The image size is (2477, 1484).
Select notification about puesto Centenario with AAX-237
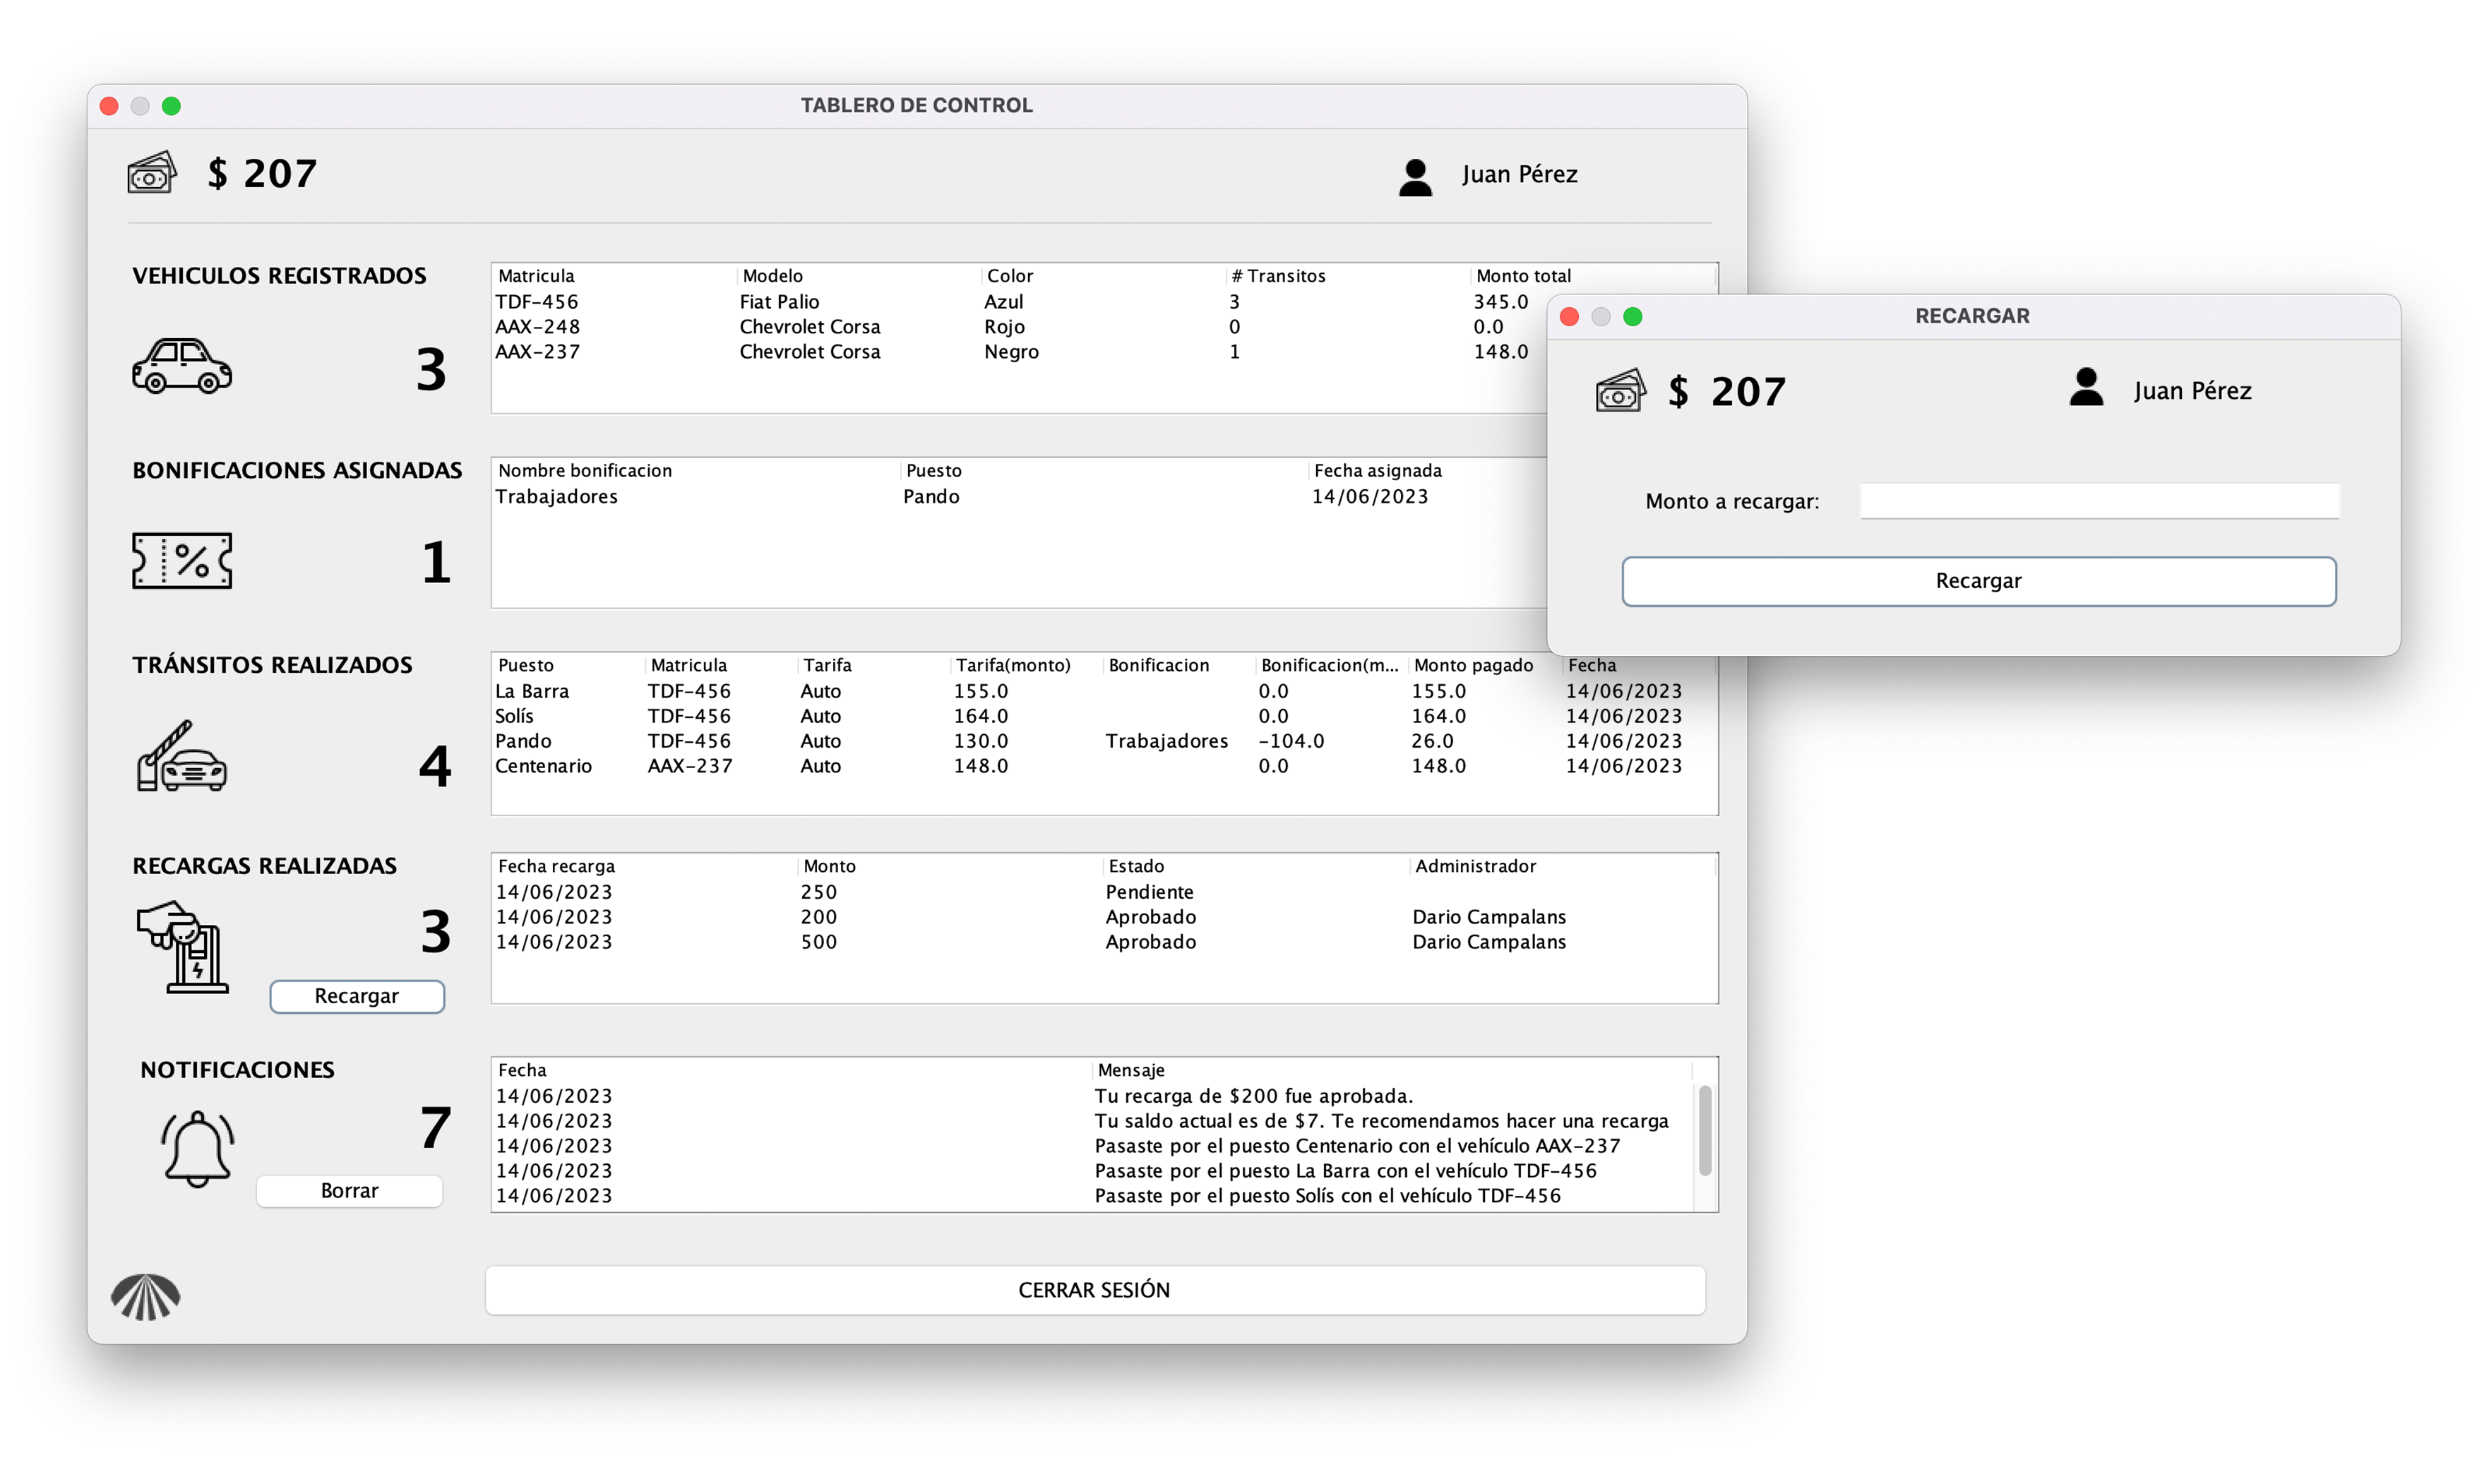click(1093, 1147)
